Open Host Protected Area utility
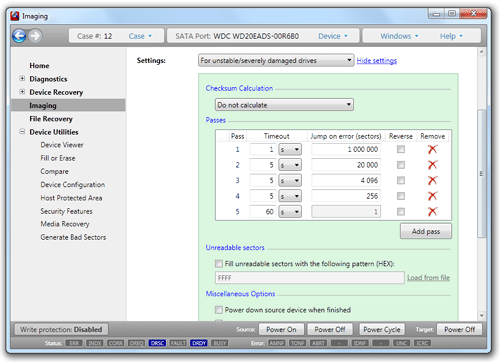The image size is (500, 362). 71,198
